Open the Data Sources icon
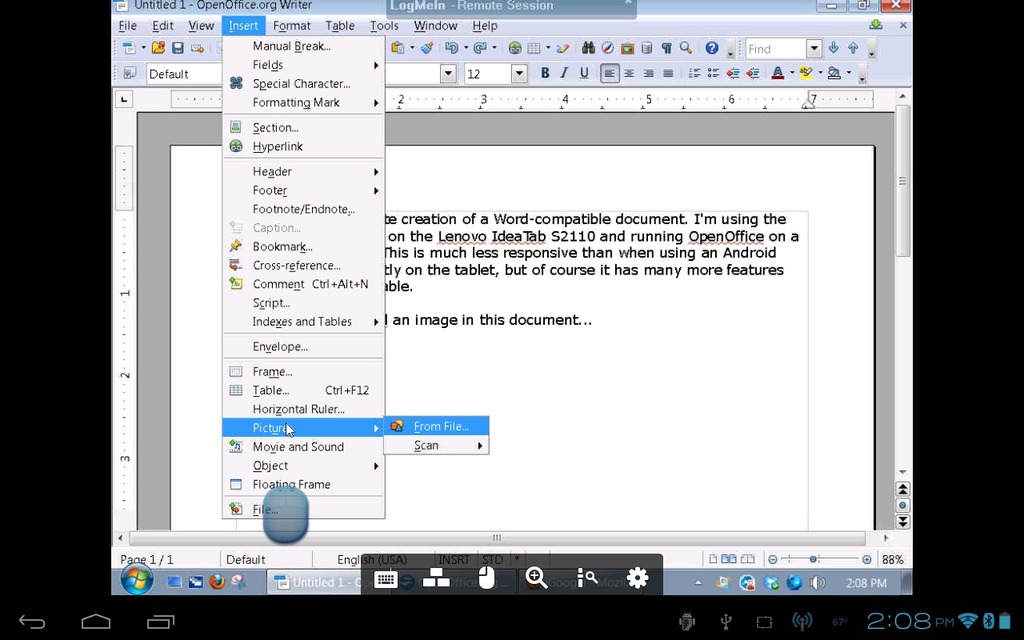The width and height of the screenshot is (1024, 640). coord(647,48)
